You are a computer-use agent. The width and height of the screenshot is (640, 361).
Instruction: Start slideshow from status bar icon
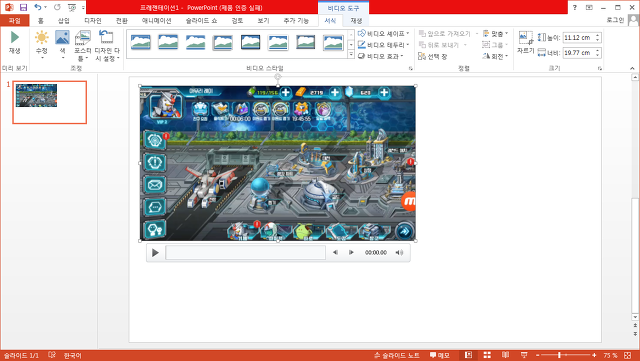coord(524,355)
